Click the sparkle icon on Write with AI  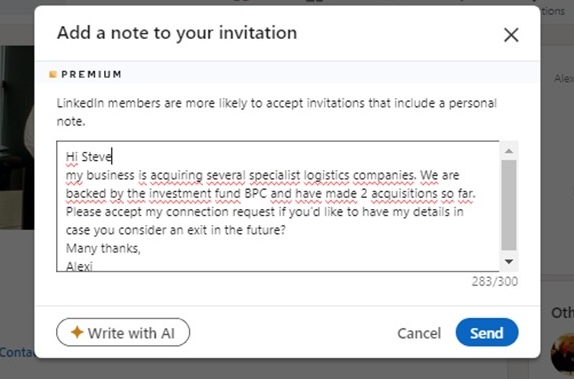77,332
